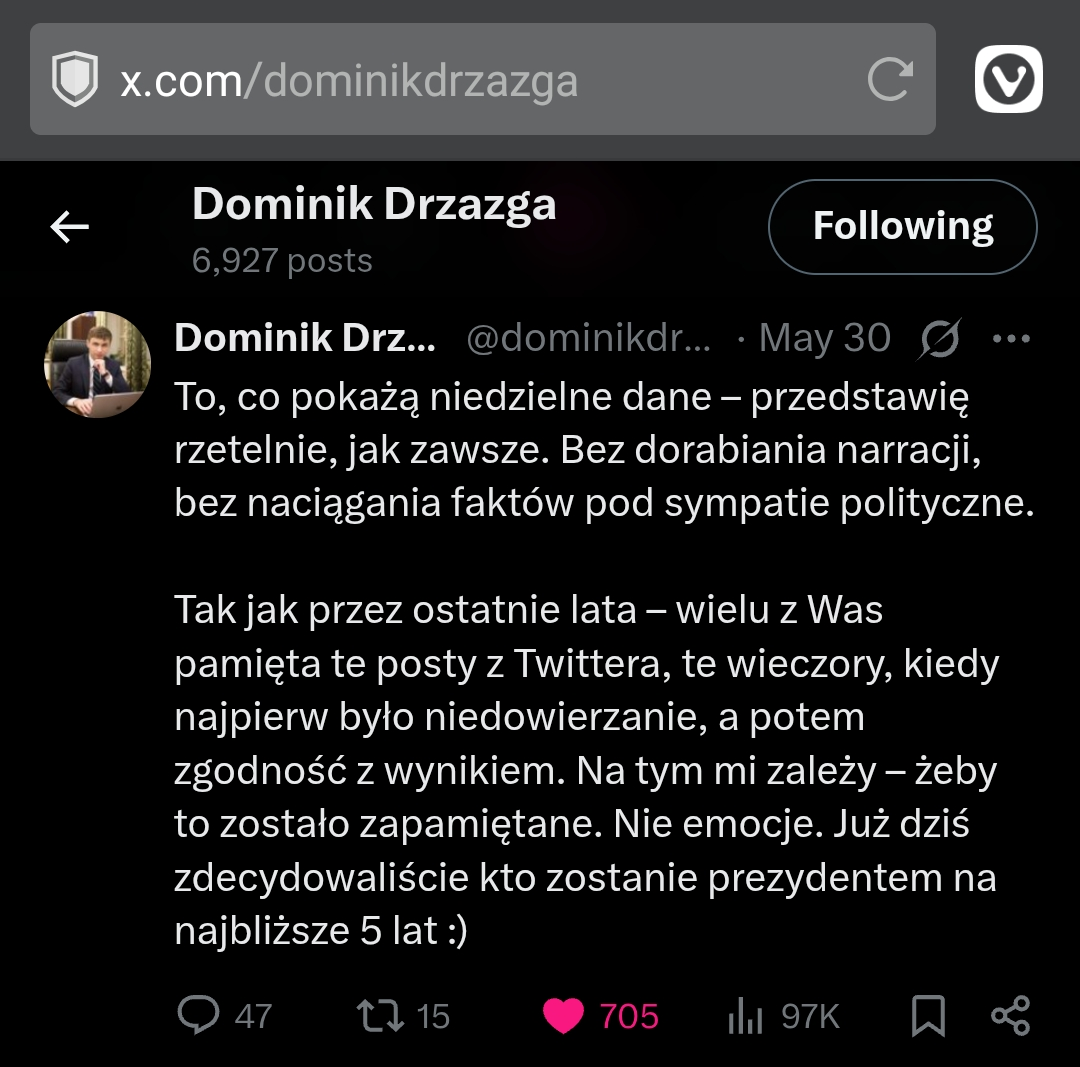Viewport: 1080px width, 1067px height.
Task: Tap the shield site-security icon
Action: pos(75,80)
